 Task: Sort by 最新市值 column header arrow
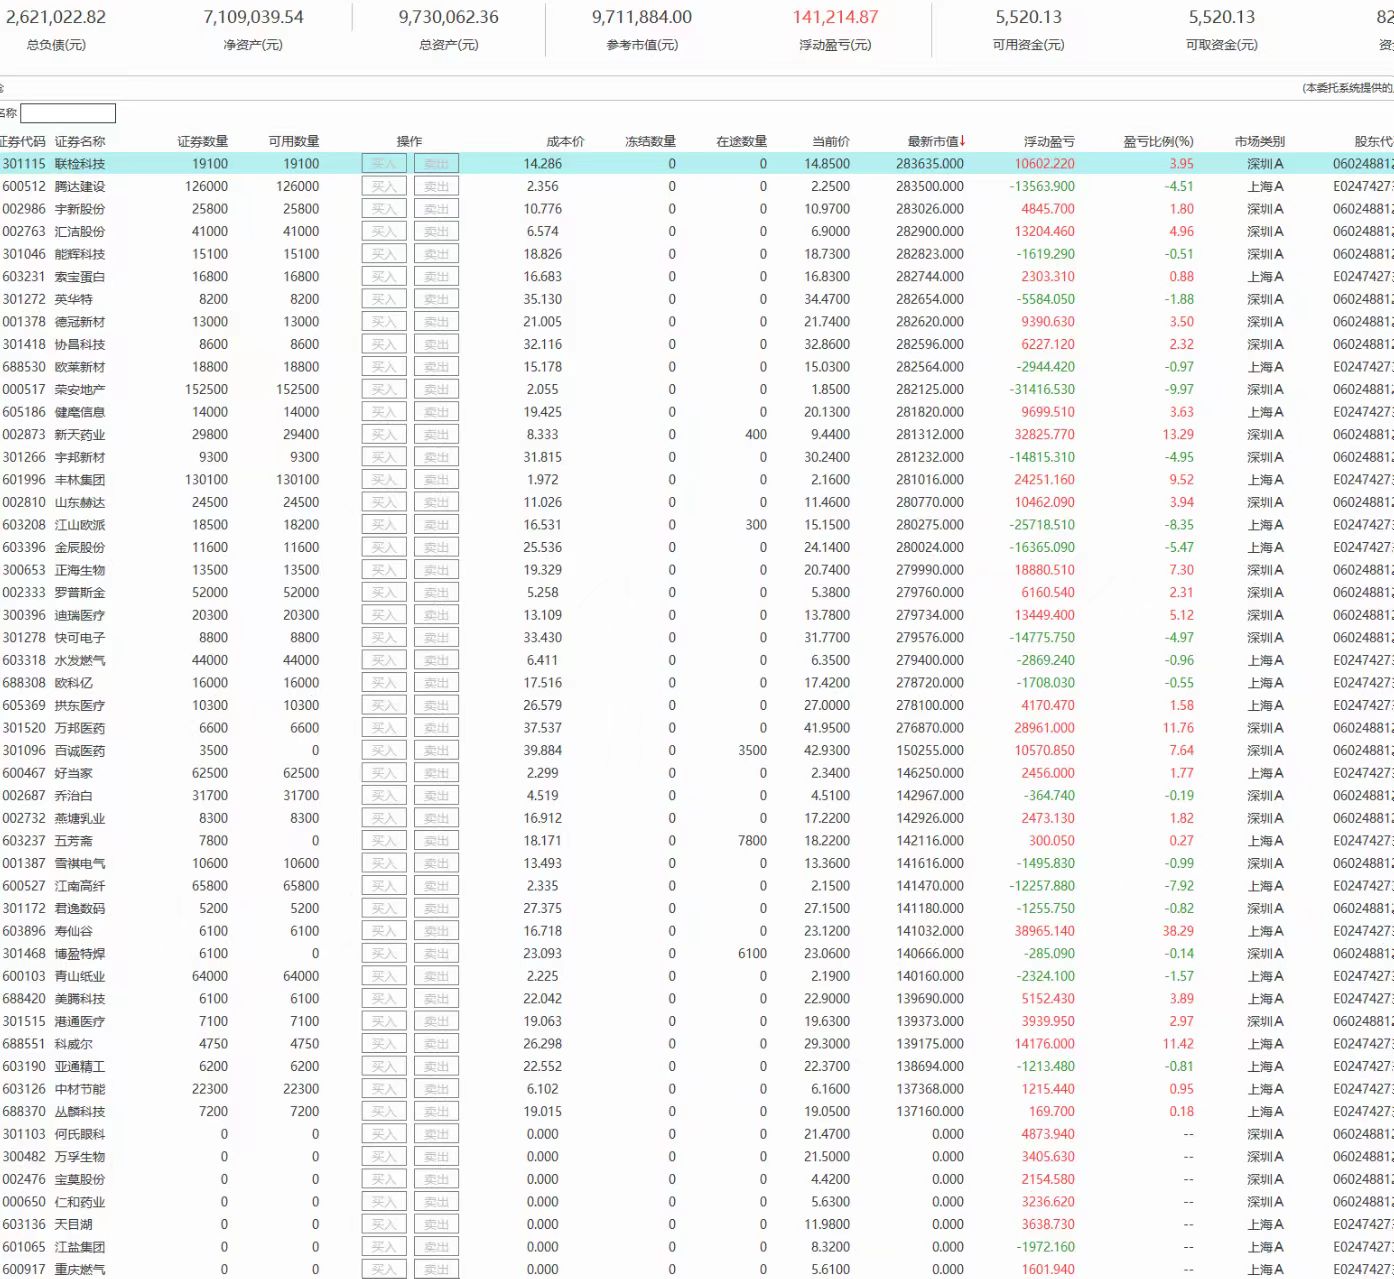[962, 141]
